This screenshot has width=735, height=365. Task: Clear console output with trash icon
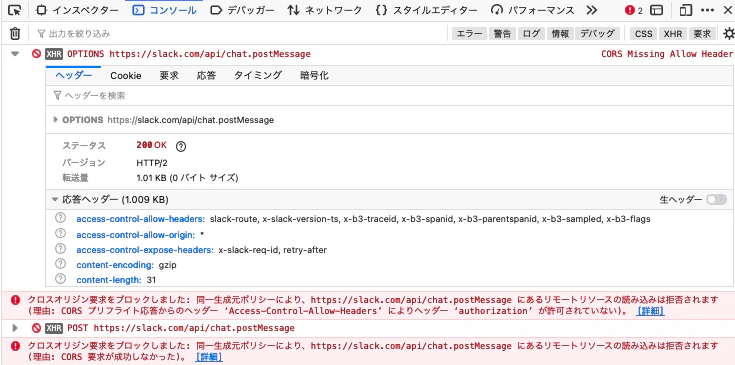pyautogui.click(x=15, y=33)
